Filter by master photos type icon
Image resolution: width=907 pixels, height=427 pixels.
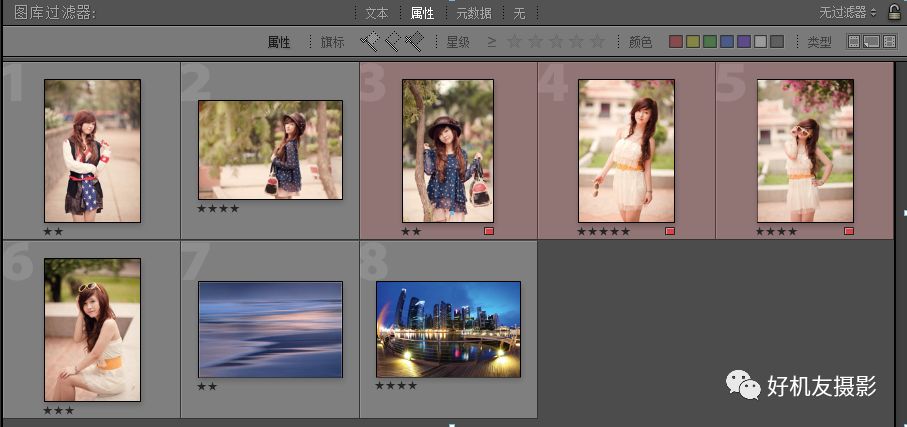tap(854, 42)
